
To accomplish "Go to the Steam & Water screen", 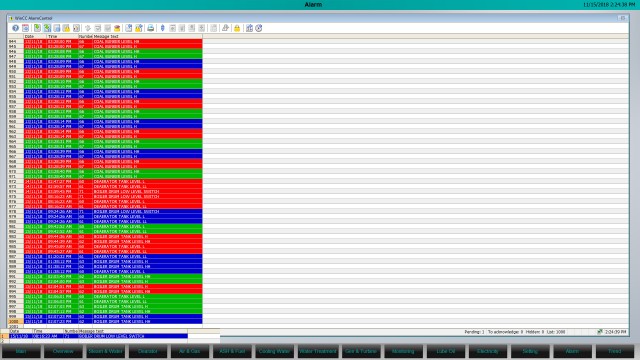I will point(105,351).
